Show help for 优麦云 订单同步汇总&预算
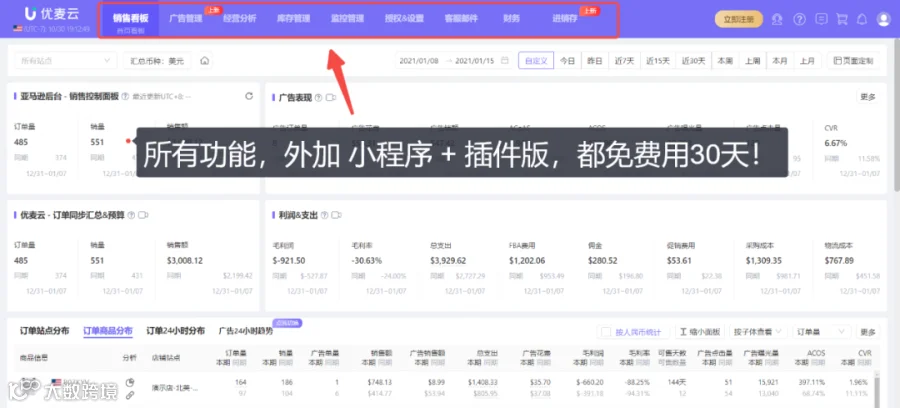 click(131, 215)
